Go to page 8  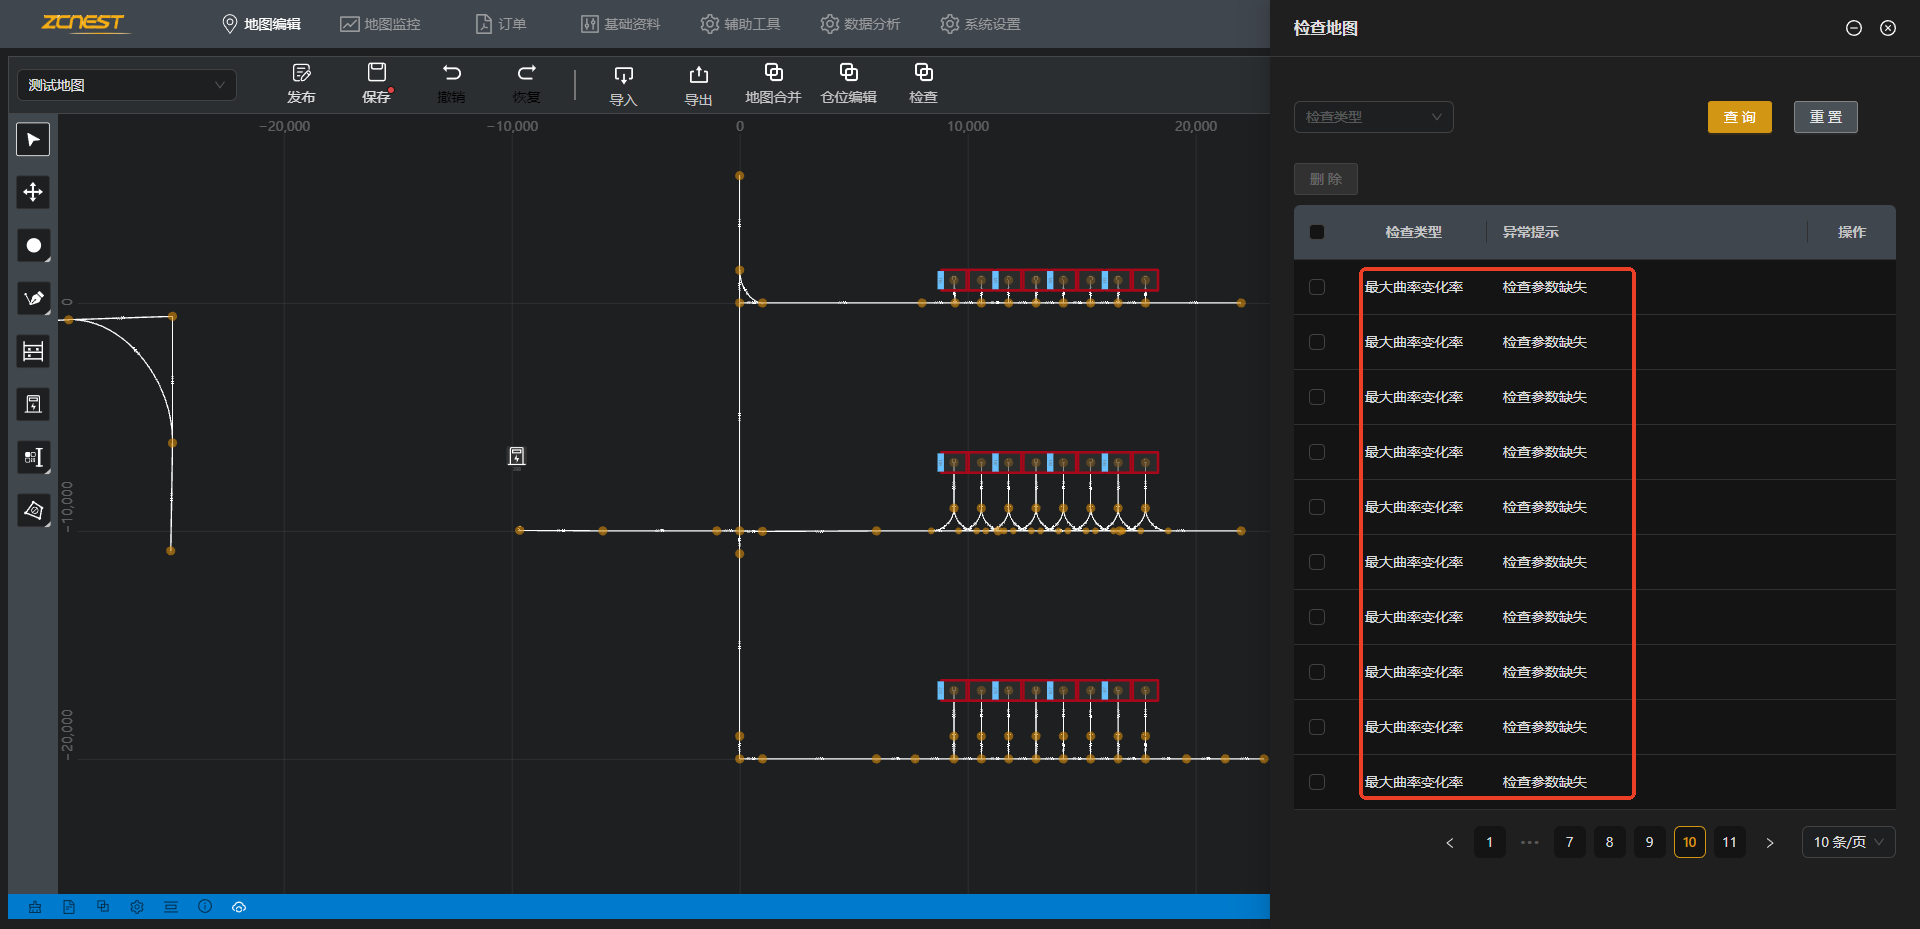click(x=1609, y=842)
